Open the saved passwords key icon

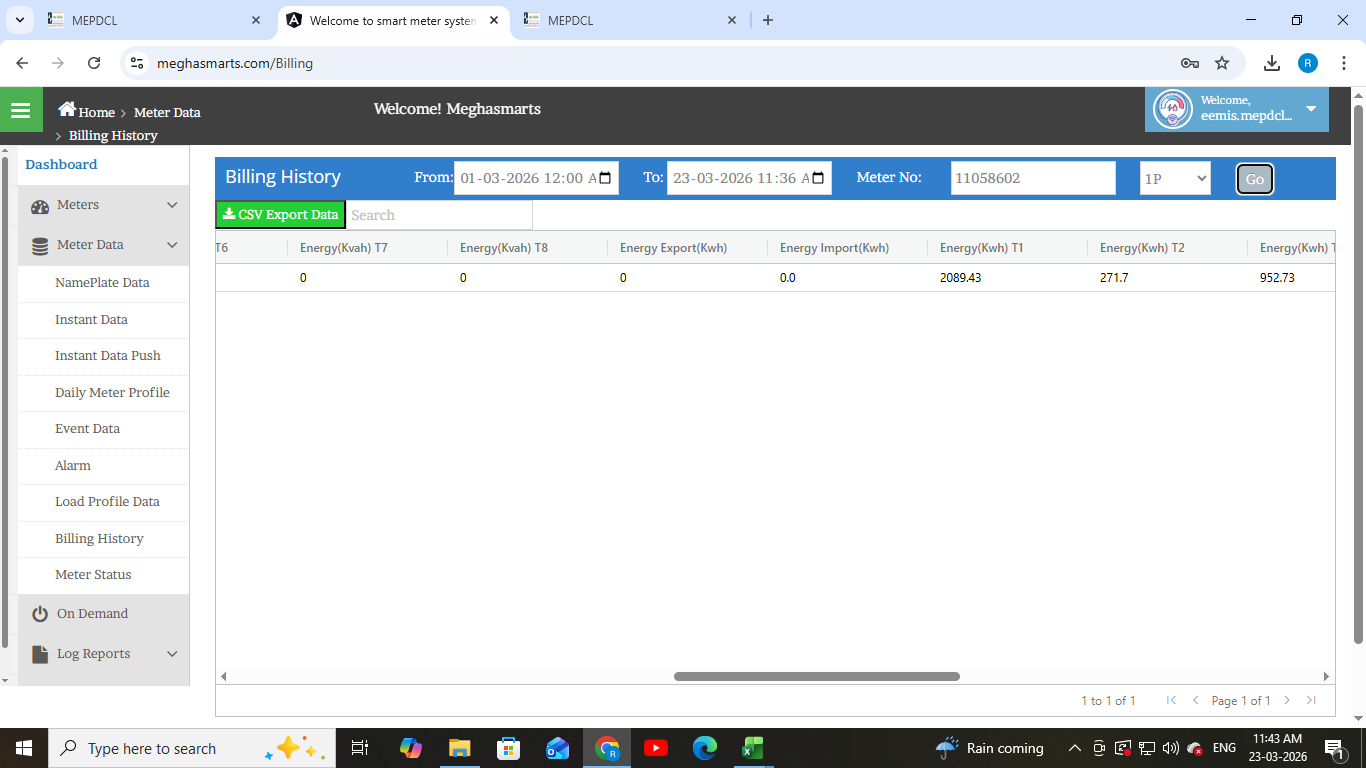[x=1190, y=63]
